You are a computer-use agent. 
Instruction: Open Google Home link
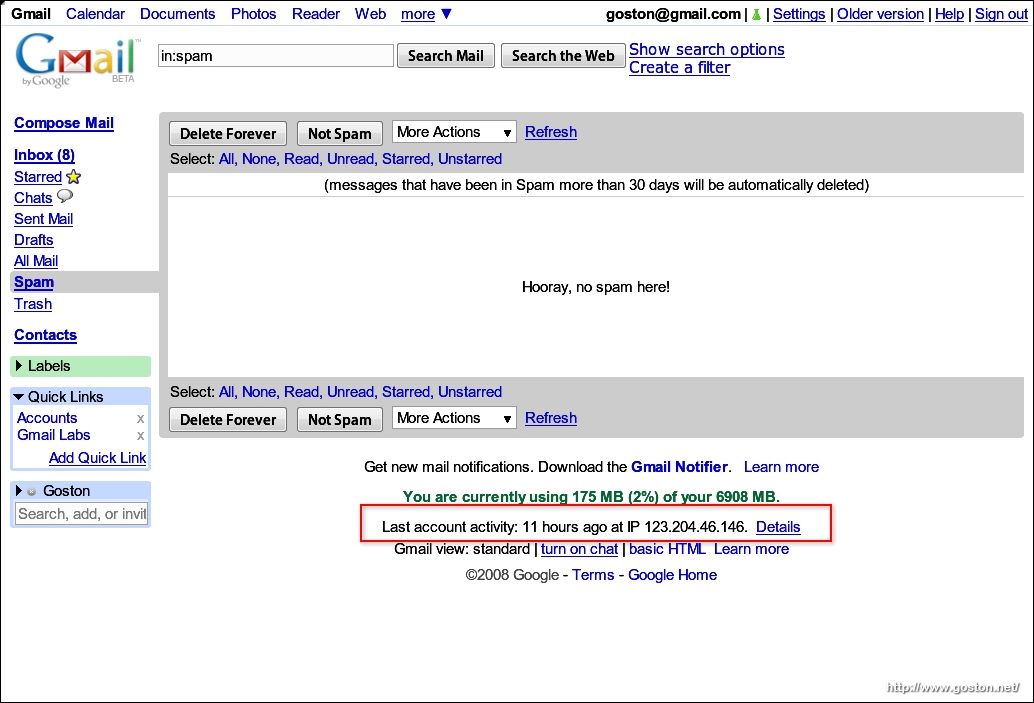click(x=672, y=575)
